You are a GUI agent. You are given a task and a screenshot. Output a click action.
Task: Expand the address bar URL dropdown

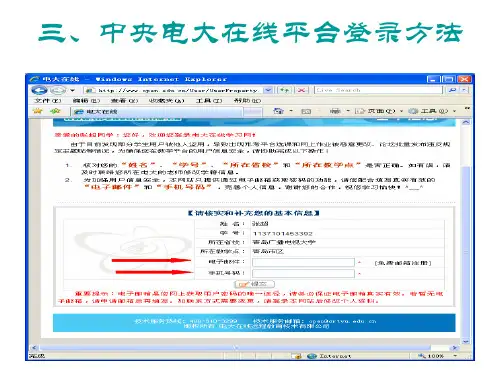pos(268,90)
